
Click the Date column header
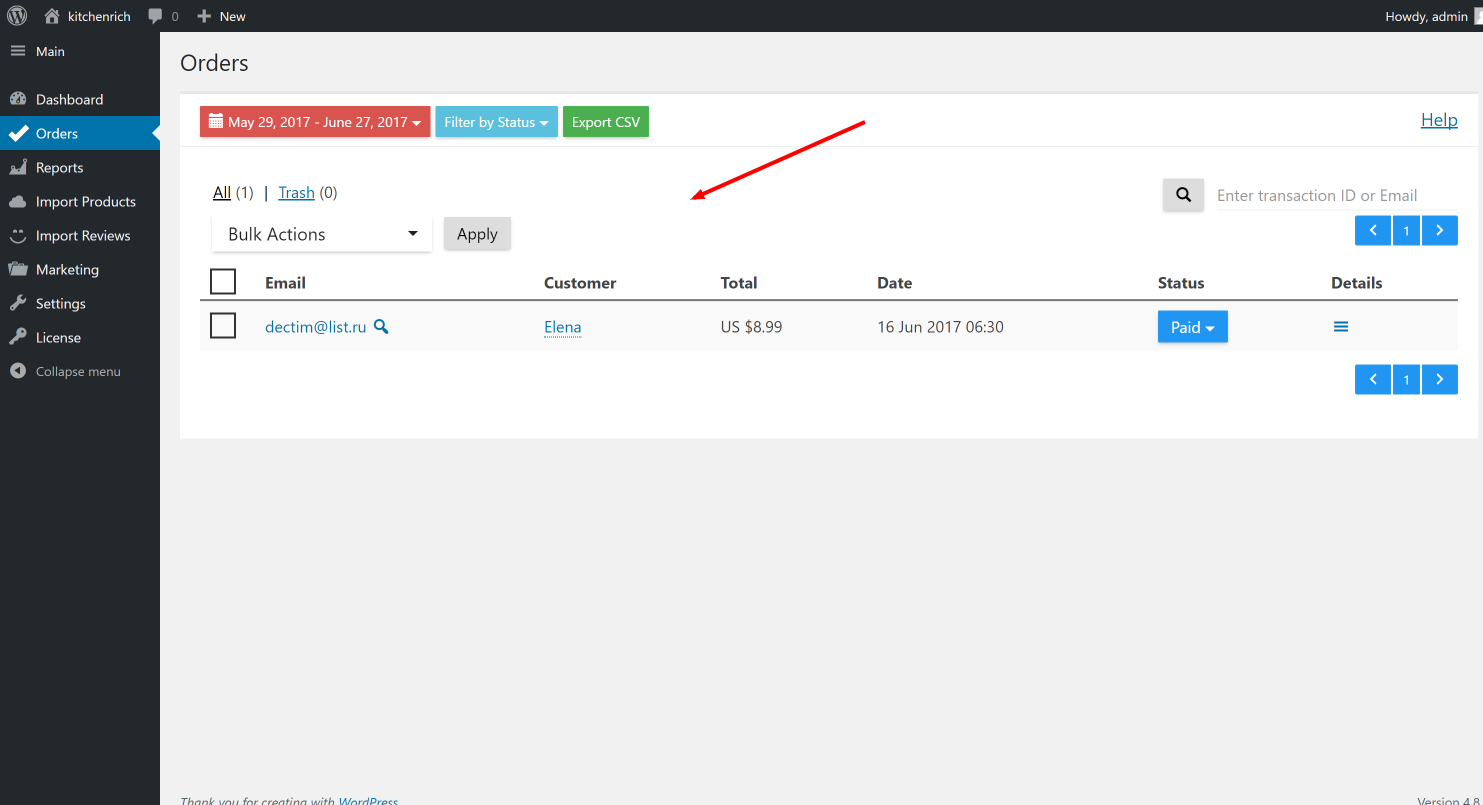[x=894, y=283]
